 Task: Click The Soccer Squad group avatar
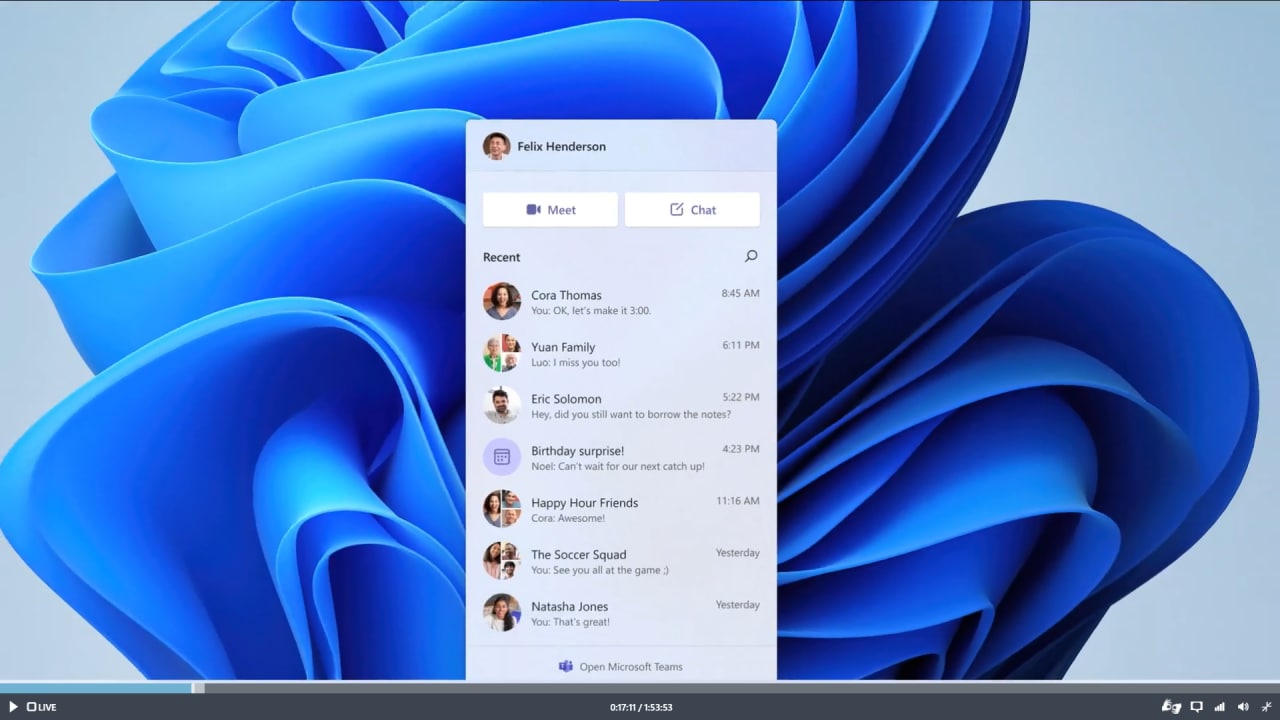[502, 561]
